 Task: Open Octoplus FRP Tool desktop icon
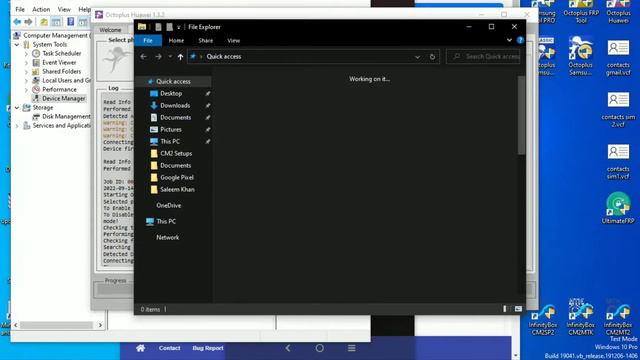coord(581,11)
